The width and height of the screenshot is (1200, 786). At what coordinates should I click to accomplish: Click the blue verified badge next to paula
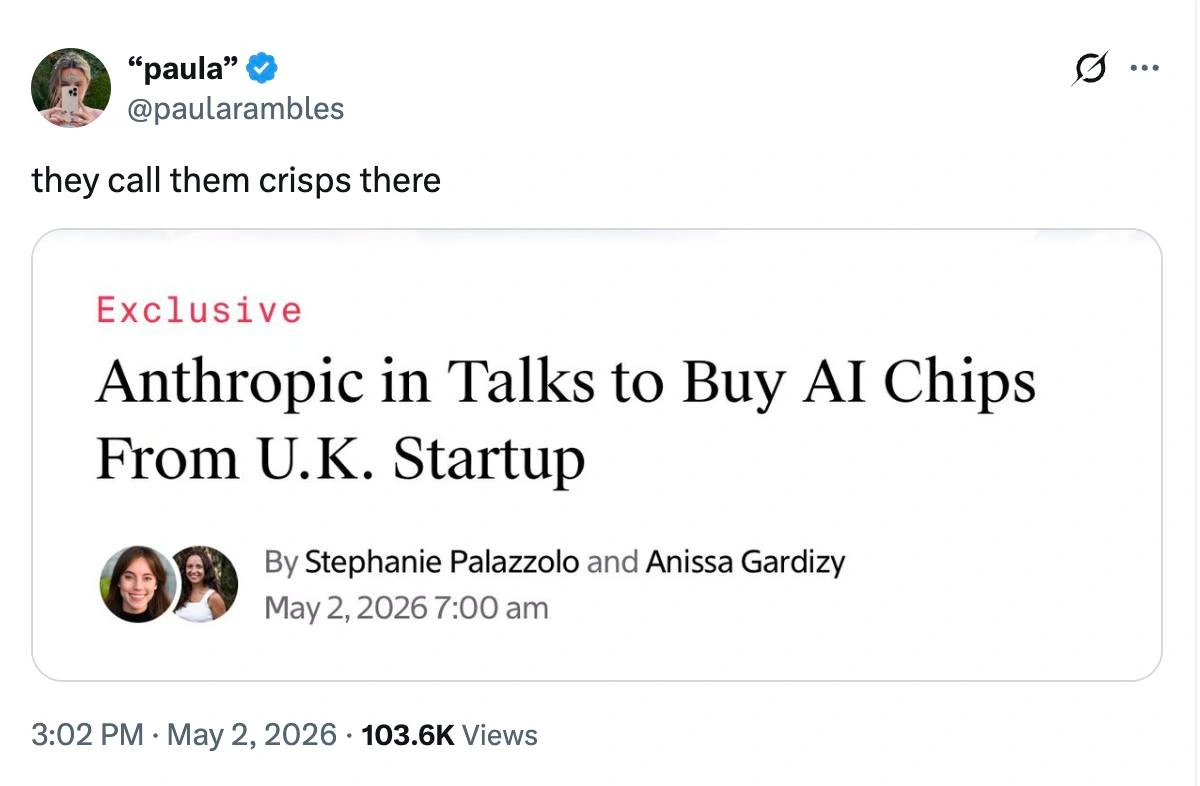(263, 69)
